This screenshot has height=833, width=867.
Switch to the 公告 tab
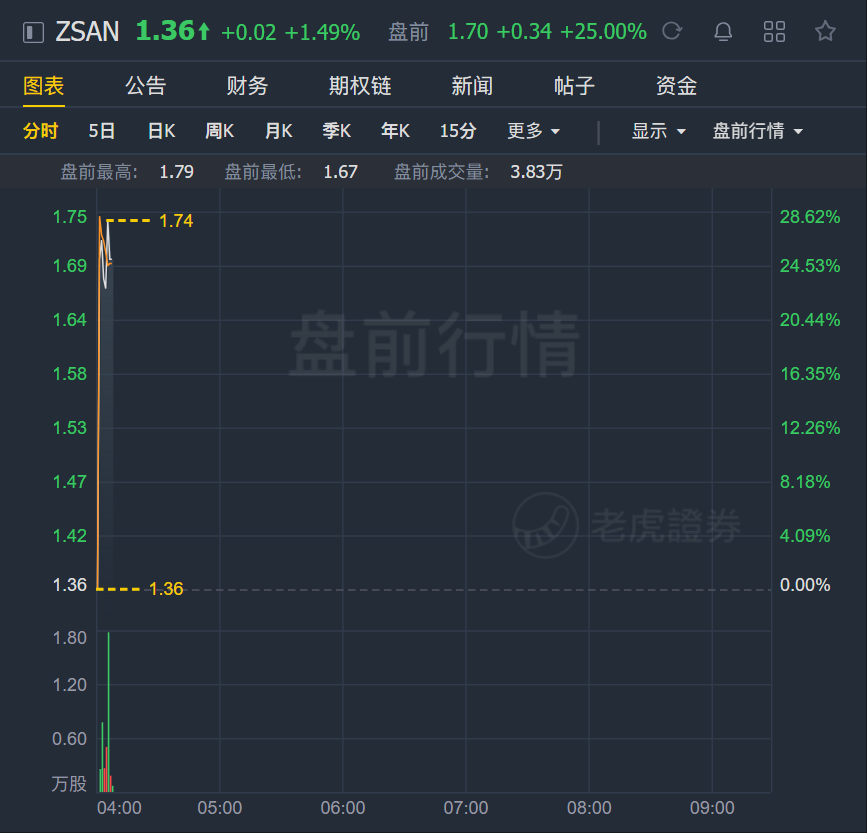click(145, 86)
